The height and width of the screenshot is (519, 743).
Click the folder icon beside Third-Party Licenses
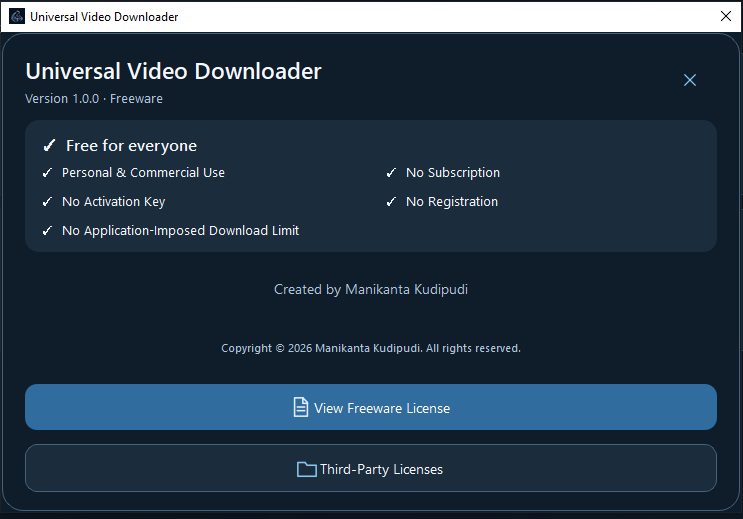pos(307,469)
